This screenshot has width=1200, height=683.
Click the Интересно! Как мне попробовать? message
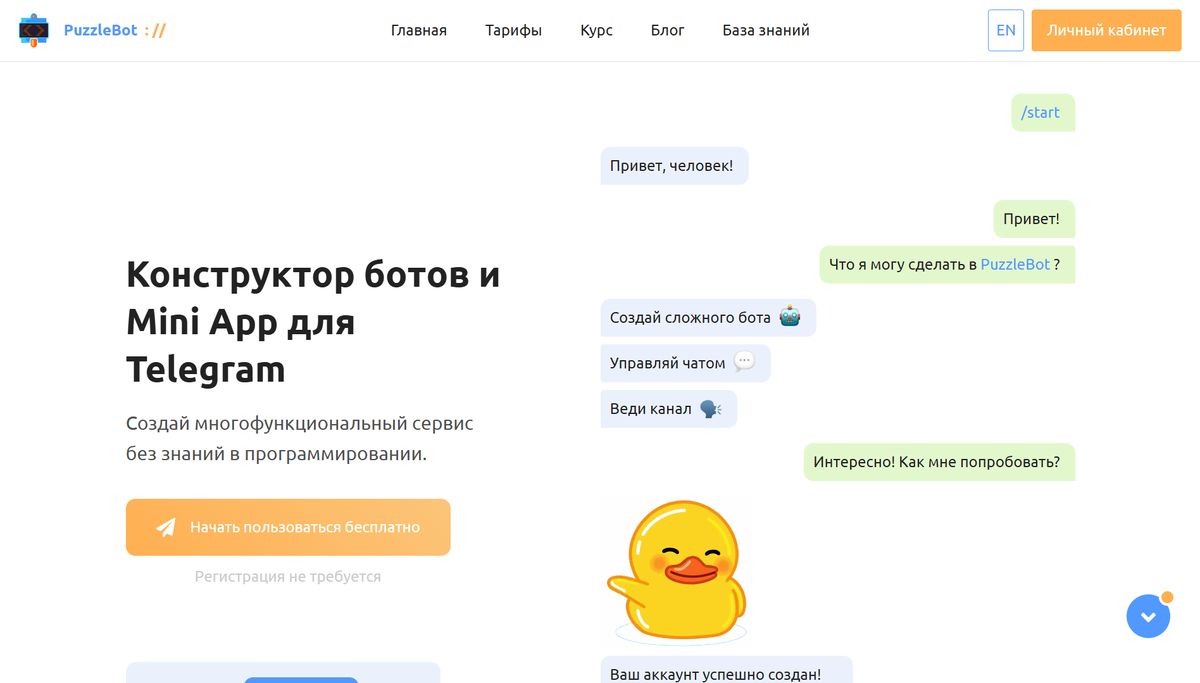tap(937, 462)
